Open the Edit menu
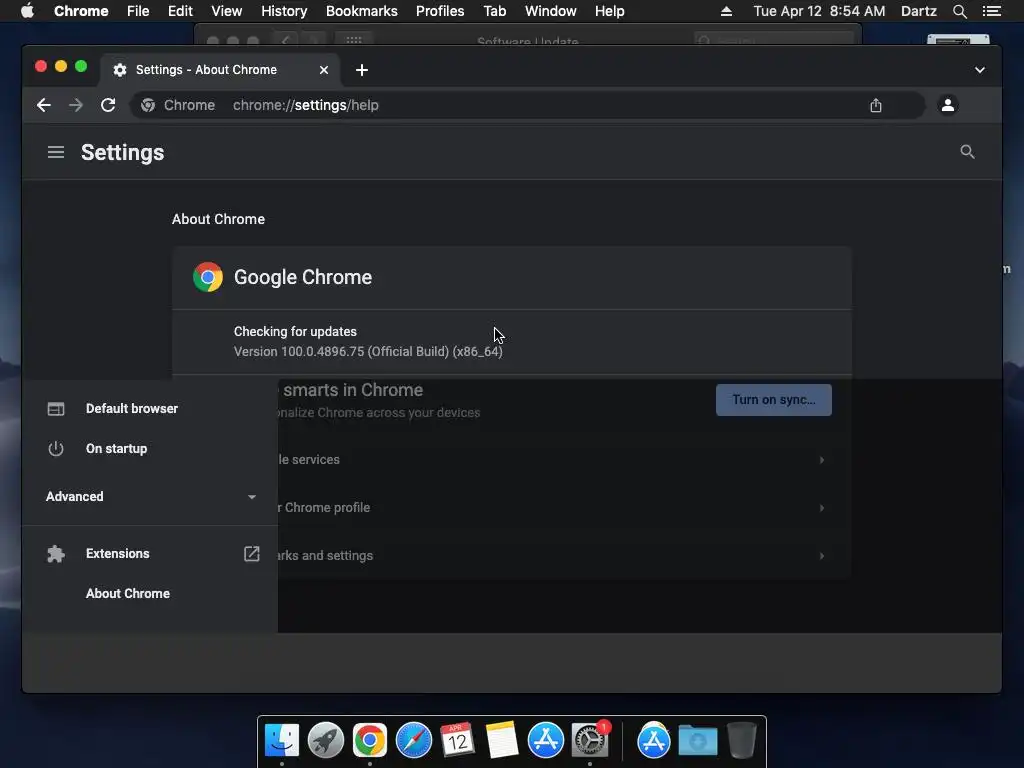1024x768 pixels. (180, 11)
